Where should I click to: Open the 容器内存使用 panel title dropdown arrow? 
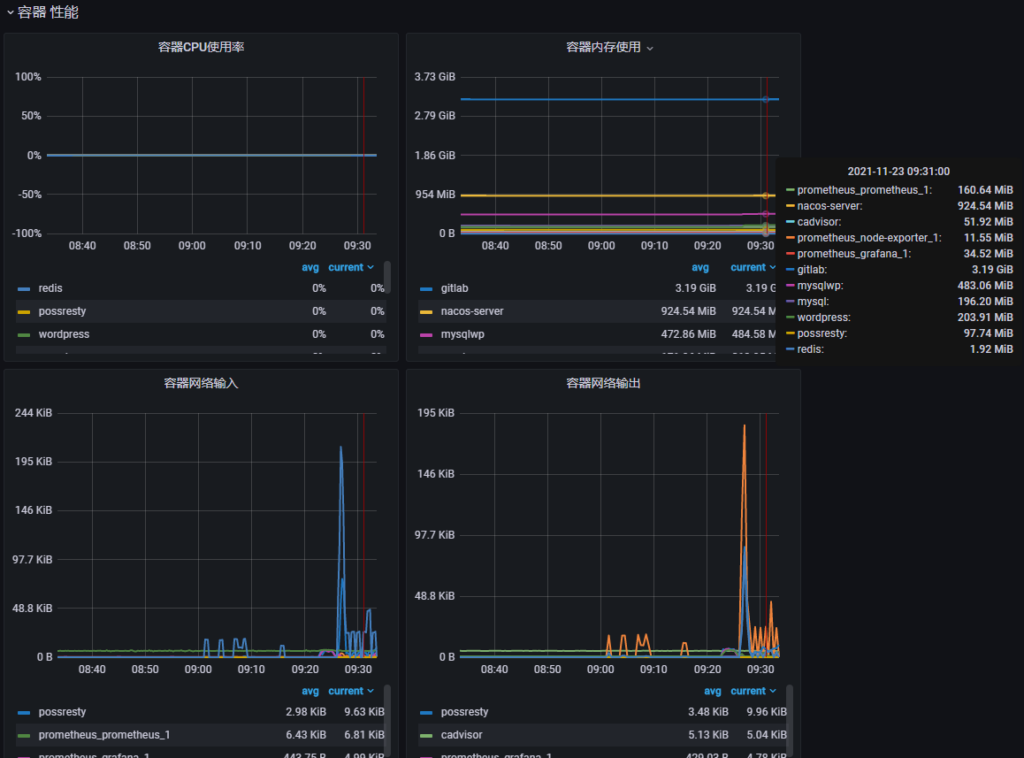click(650, 48)
